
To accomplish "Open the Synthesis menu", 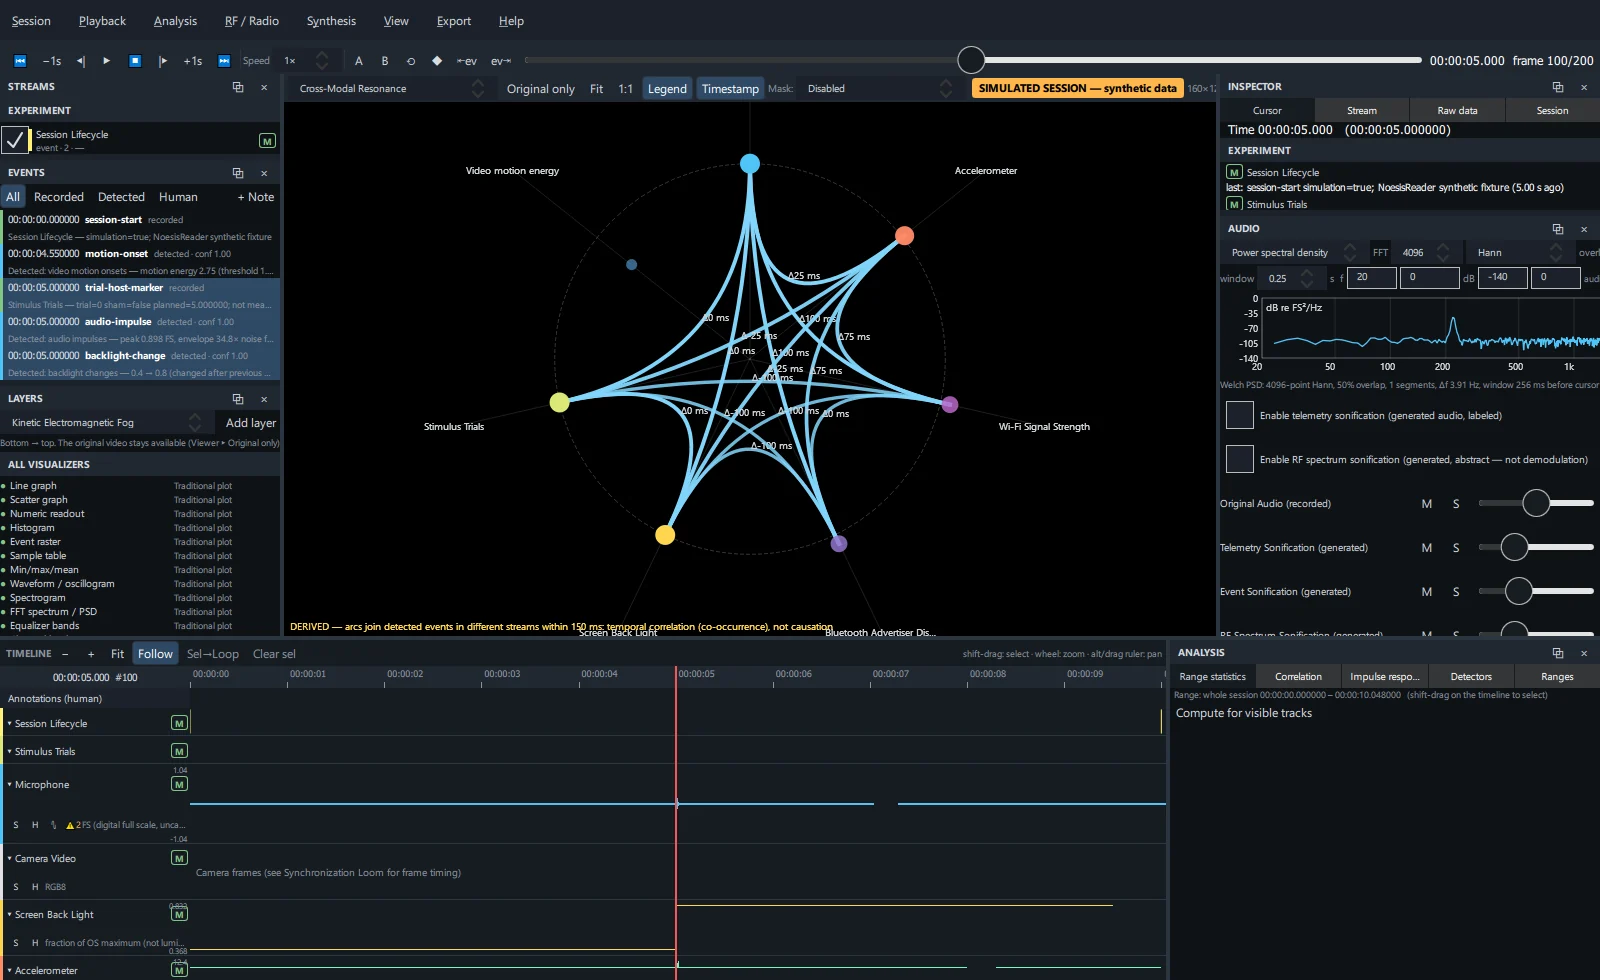I will (331, 21).
